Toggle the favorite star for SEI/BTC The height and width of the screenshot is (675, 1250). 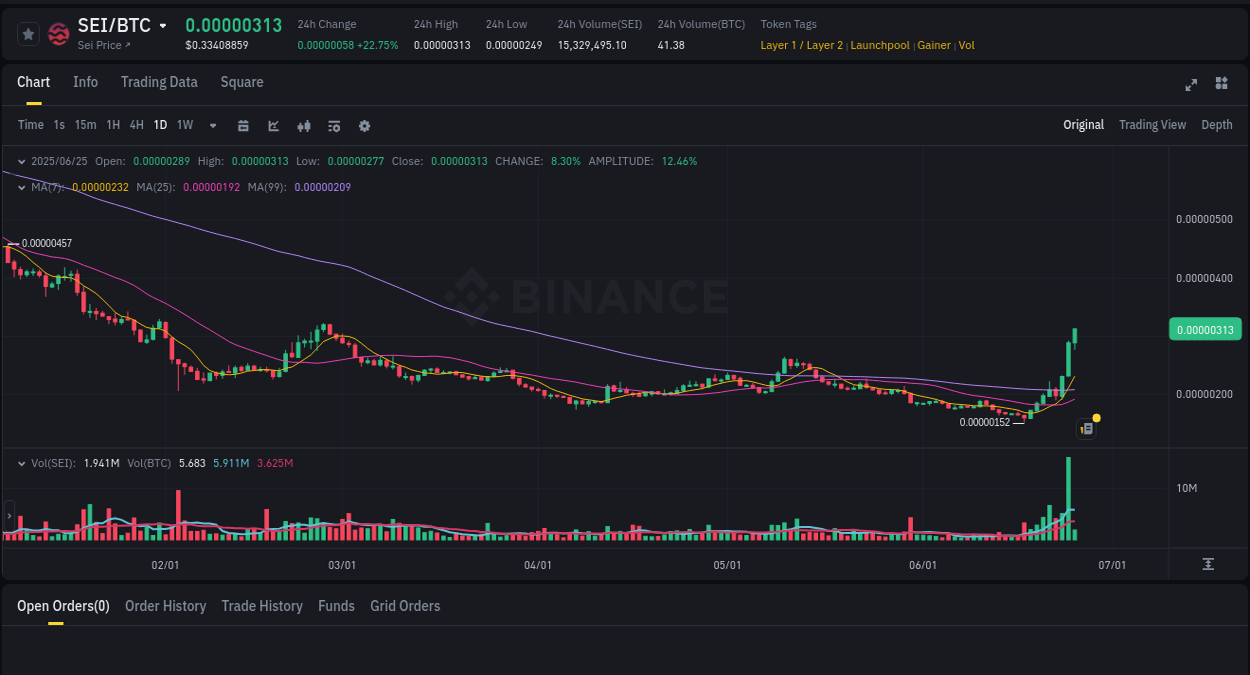coord(28,33)
